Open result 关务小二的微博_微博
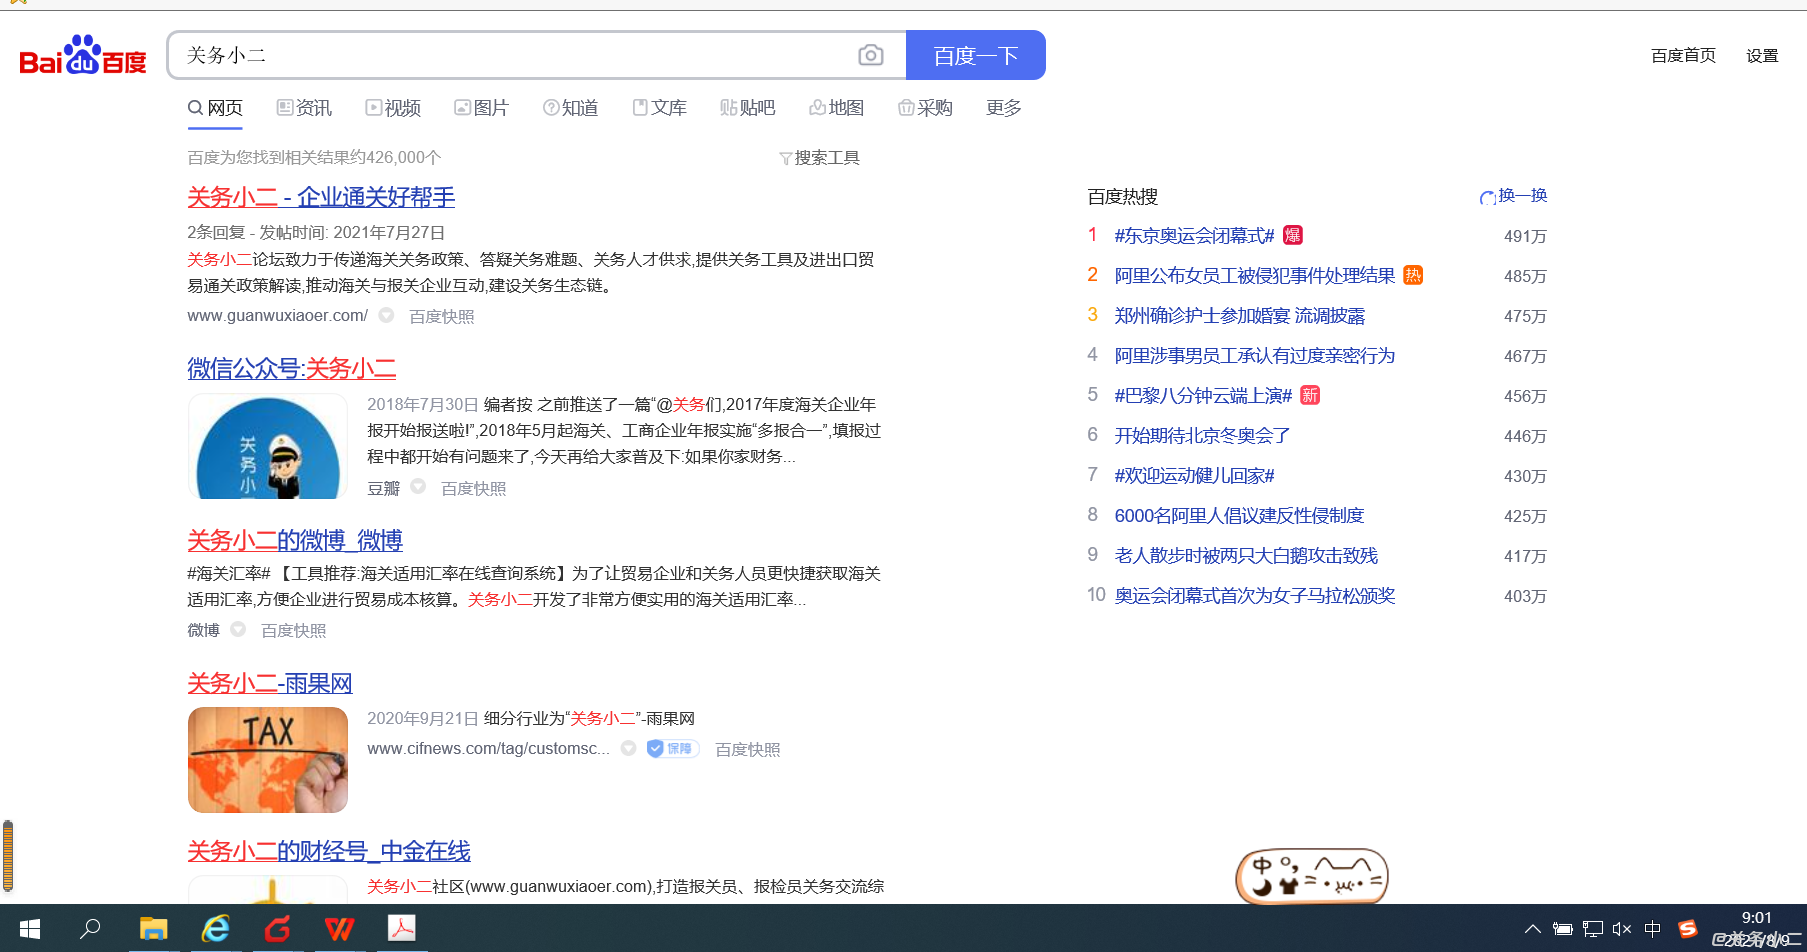1807x952 pixels. 295,541
